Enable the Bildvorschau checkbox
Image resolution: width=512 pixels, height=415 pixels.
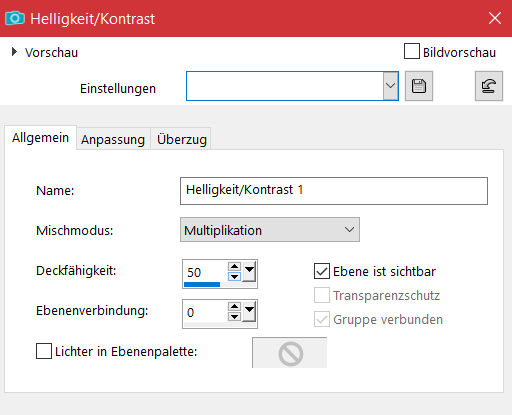[x=412, y=52]
